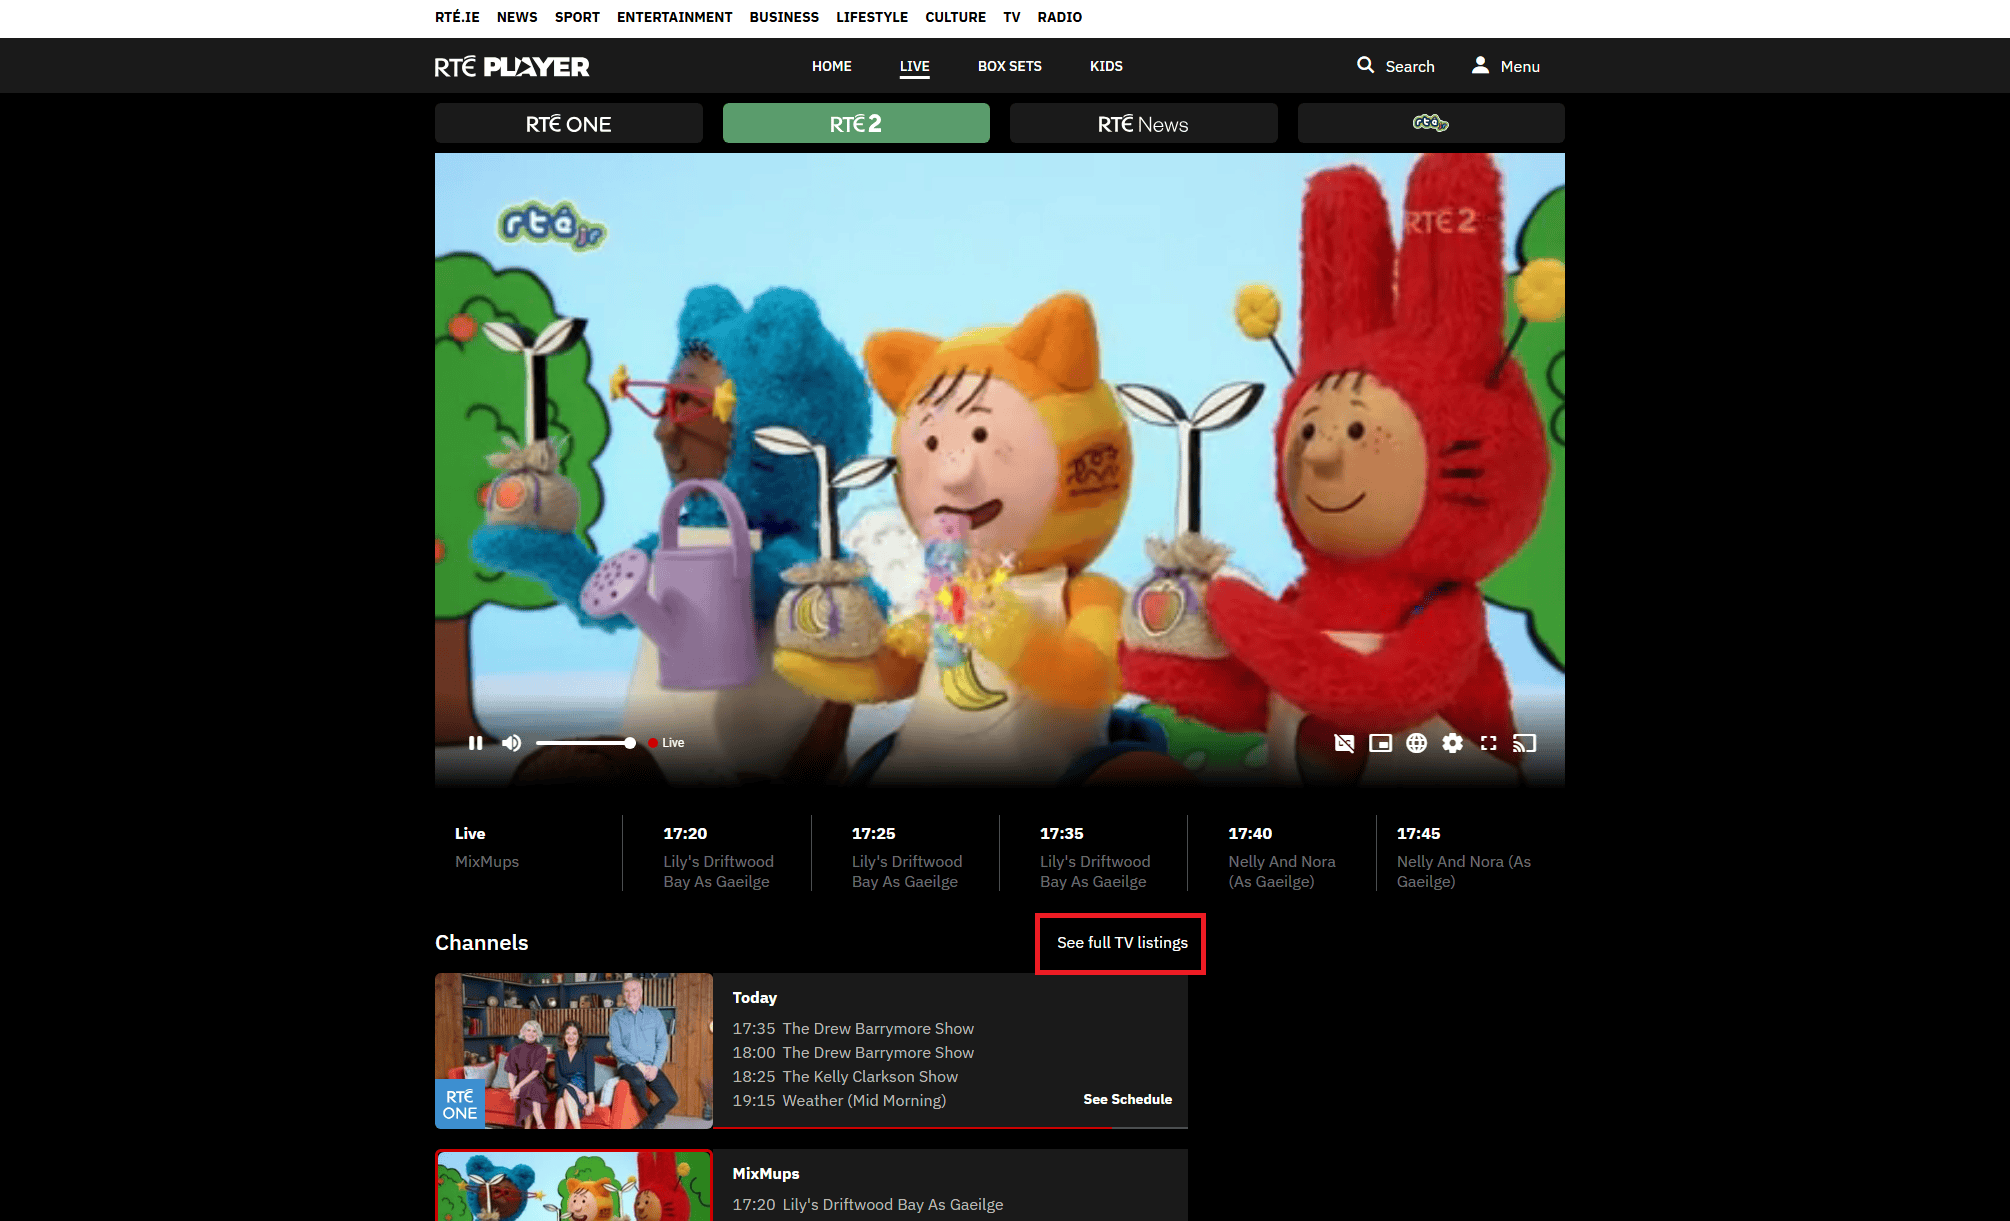The height and width of the screenshot is (1221, 2010).
Task: Select the RTÉ News channel tab
Action: click(1143, 124)
